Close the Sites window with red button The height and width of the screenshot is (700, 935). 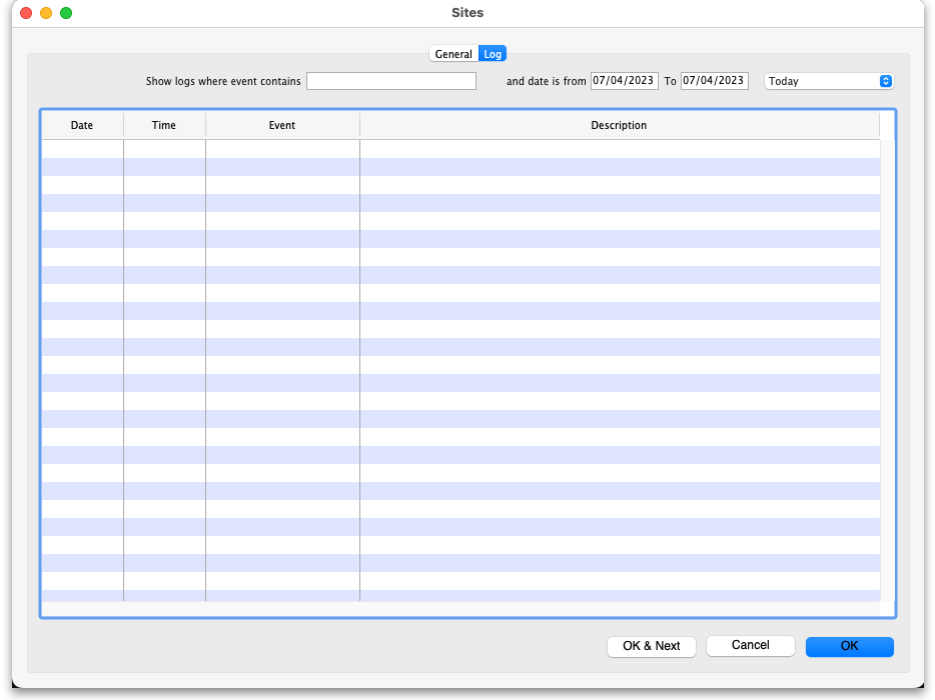pyautogui.click(x=26, y=13)
